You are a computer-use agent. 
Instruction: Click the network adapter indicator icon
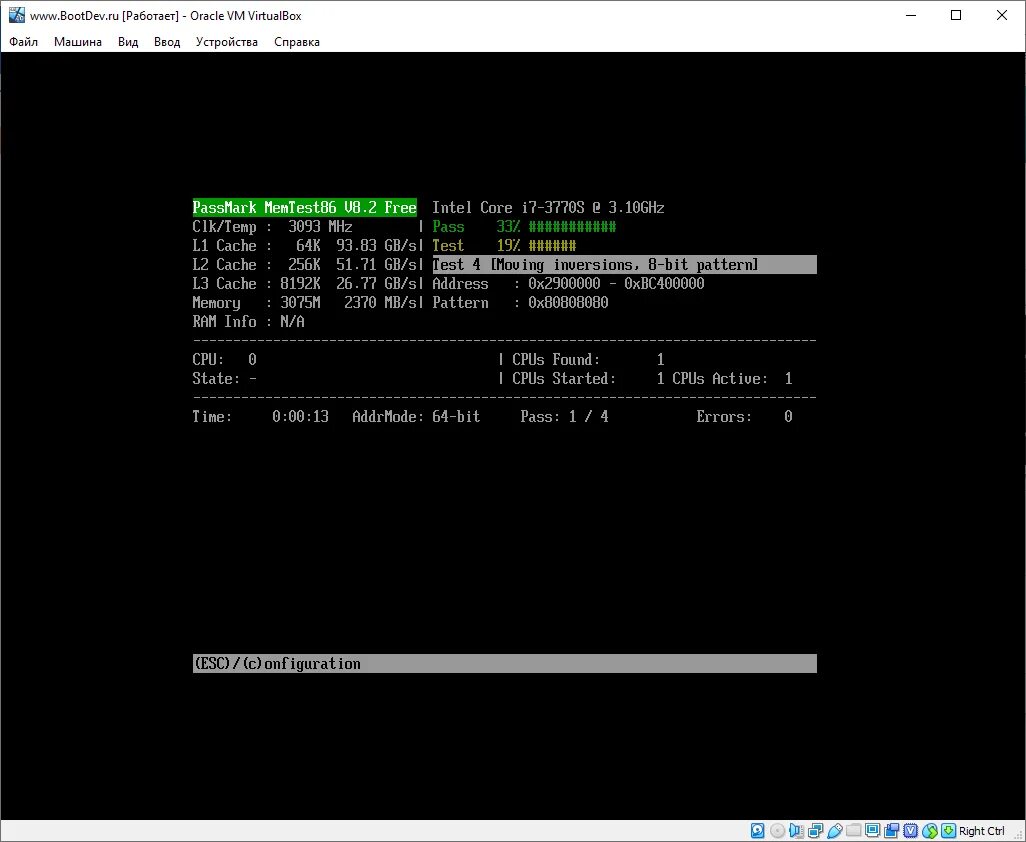815,831
